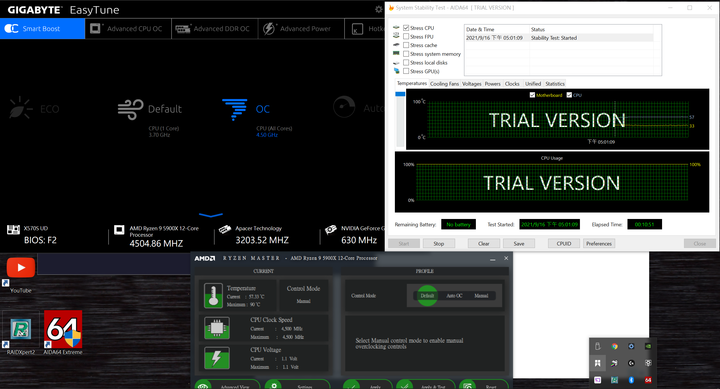Click the CPU info icon in EasyTune
The height and width of the screenshot is (389, 720).
[119, 229]
